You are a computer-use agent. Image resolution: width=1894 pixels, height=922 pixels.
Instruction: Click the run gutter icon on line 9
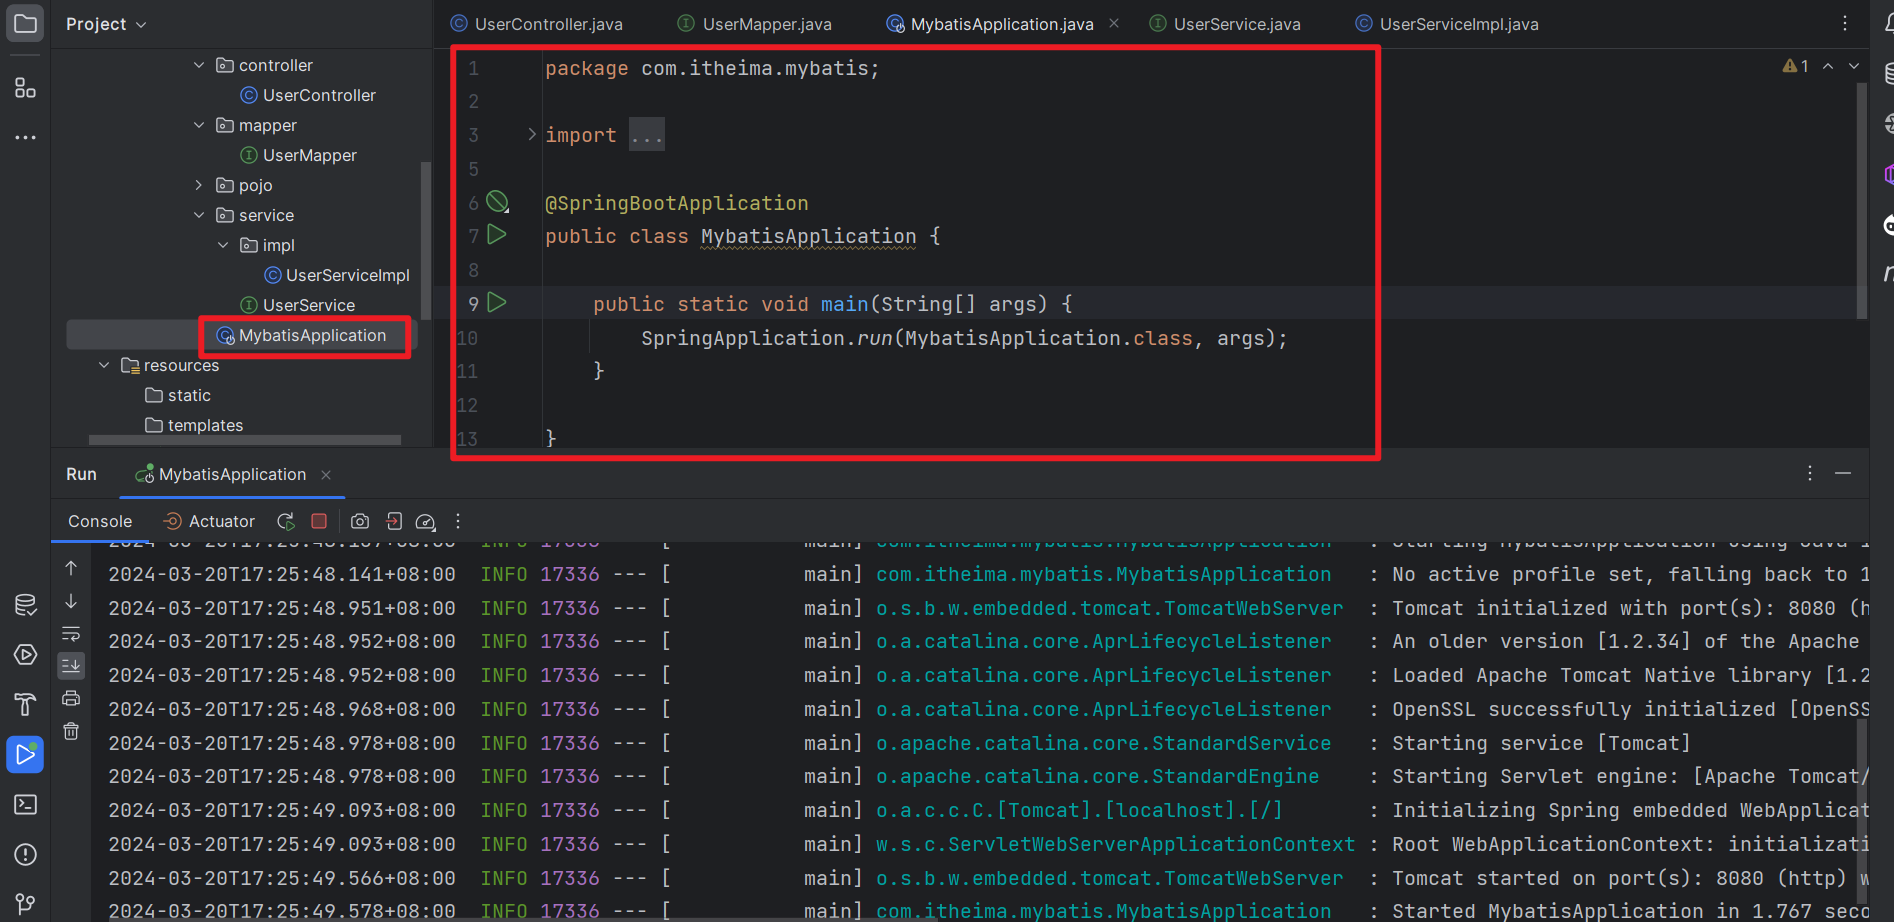497,302
